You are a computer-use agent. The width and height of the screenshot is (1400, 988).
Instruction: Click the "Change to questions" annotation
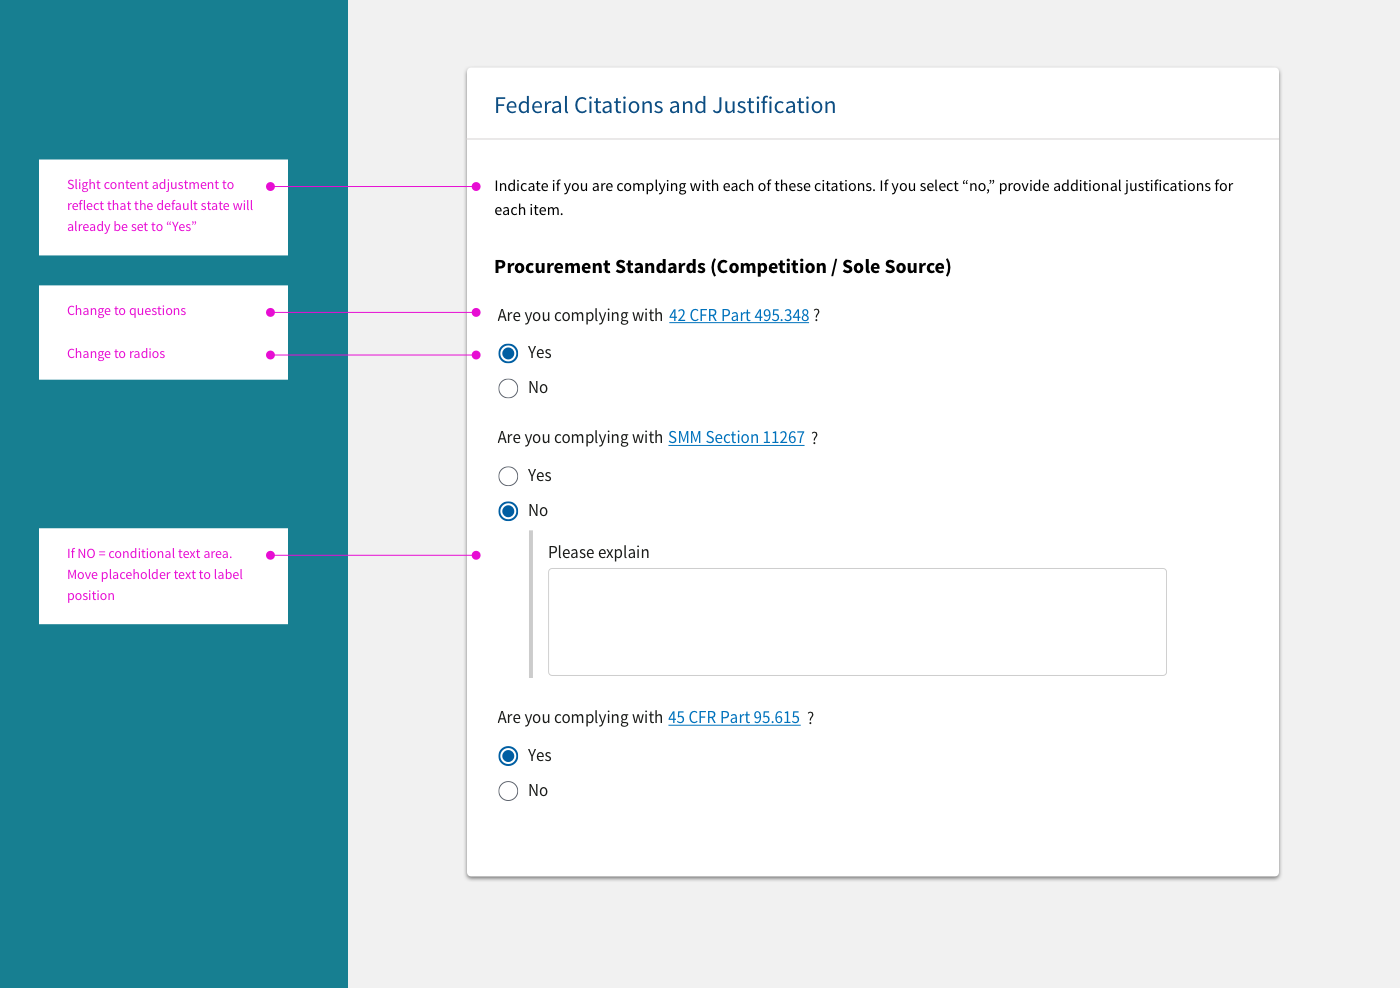pyautogui.click(x=126, y=311)
